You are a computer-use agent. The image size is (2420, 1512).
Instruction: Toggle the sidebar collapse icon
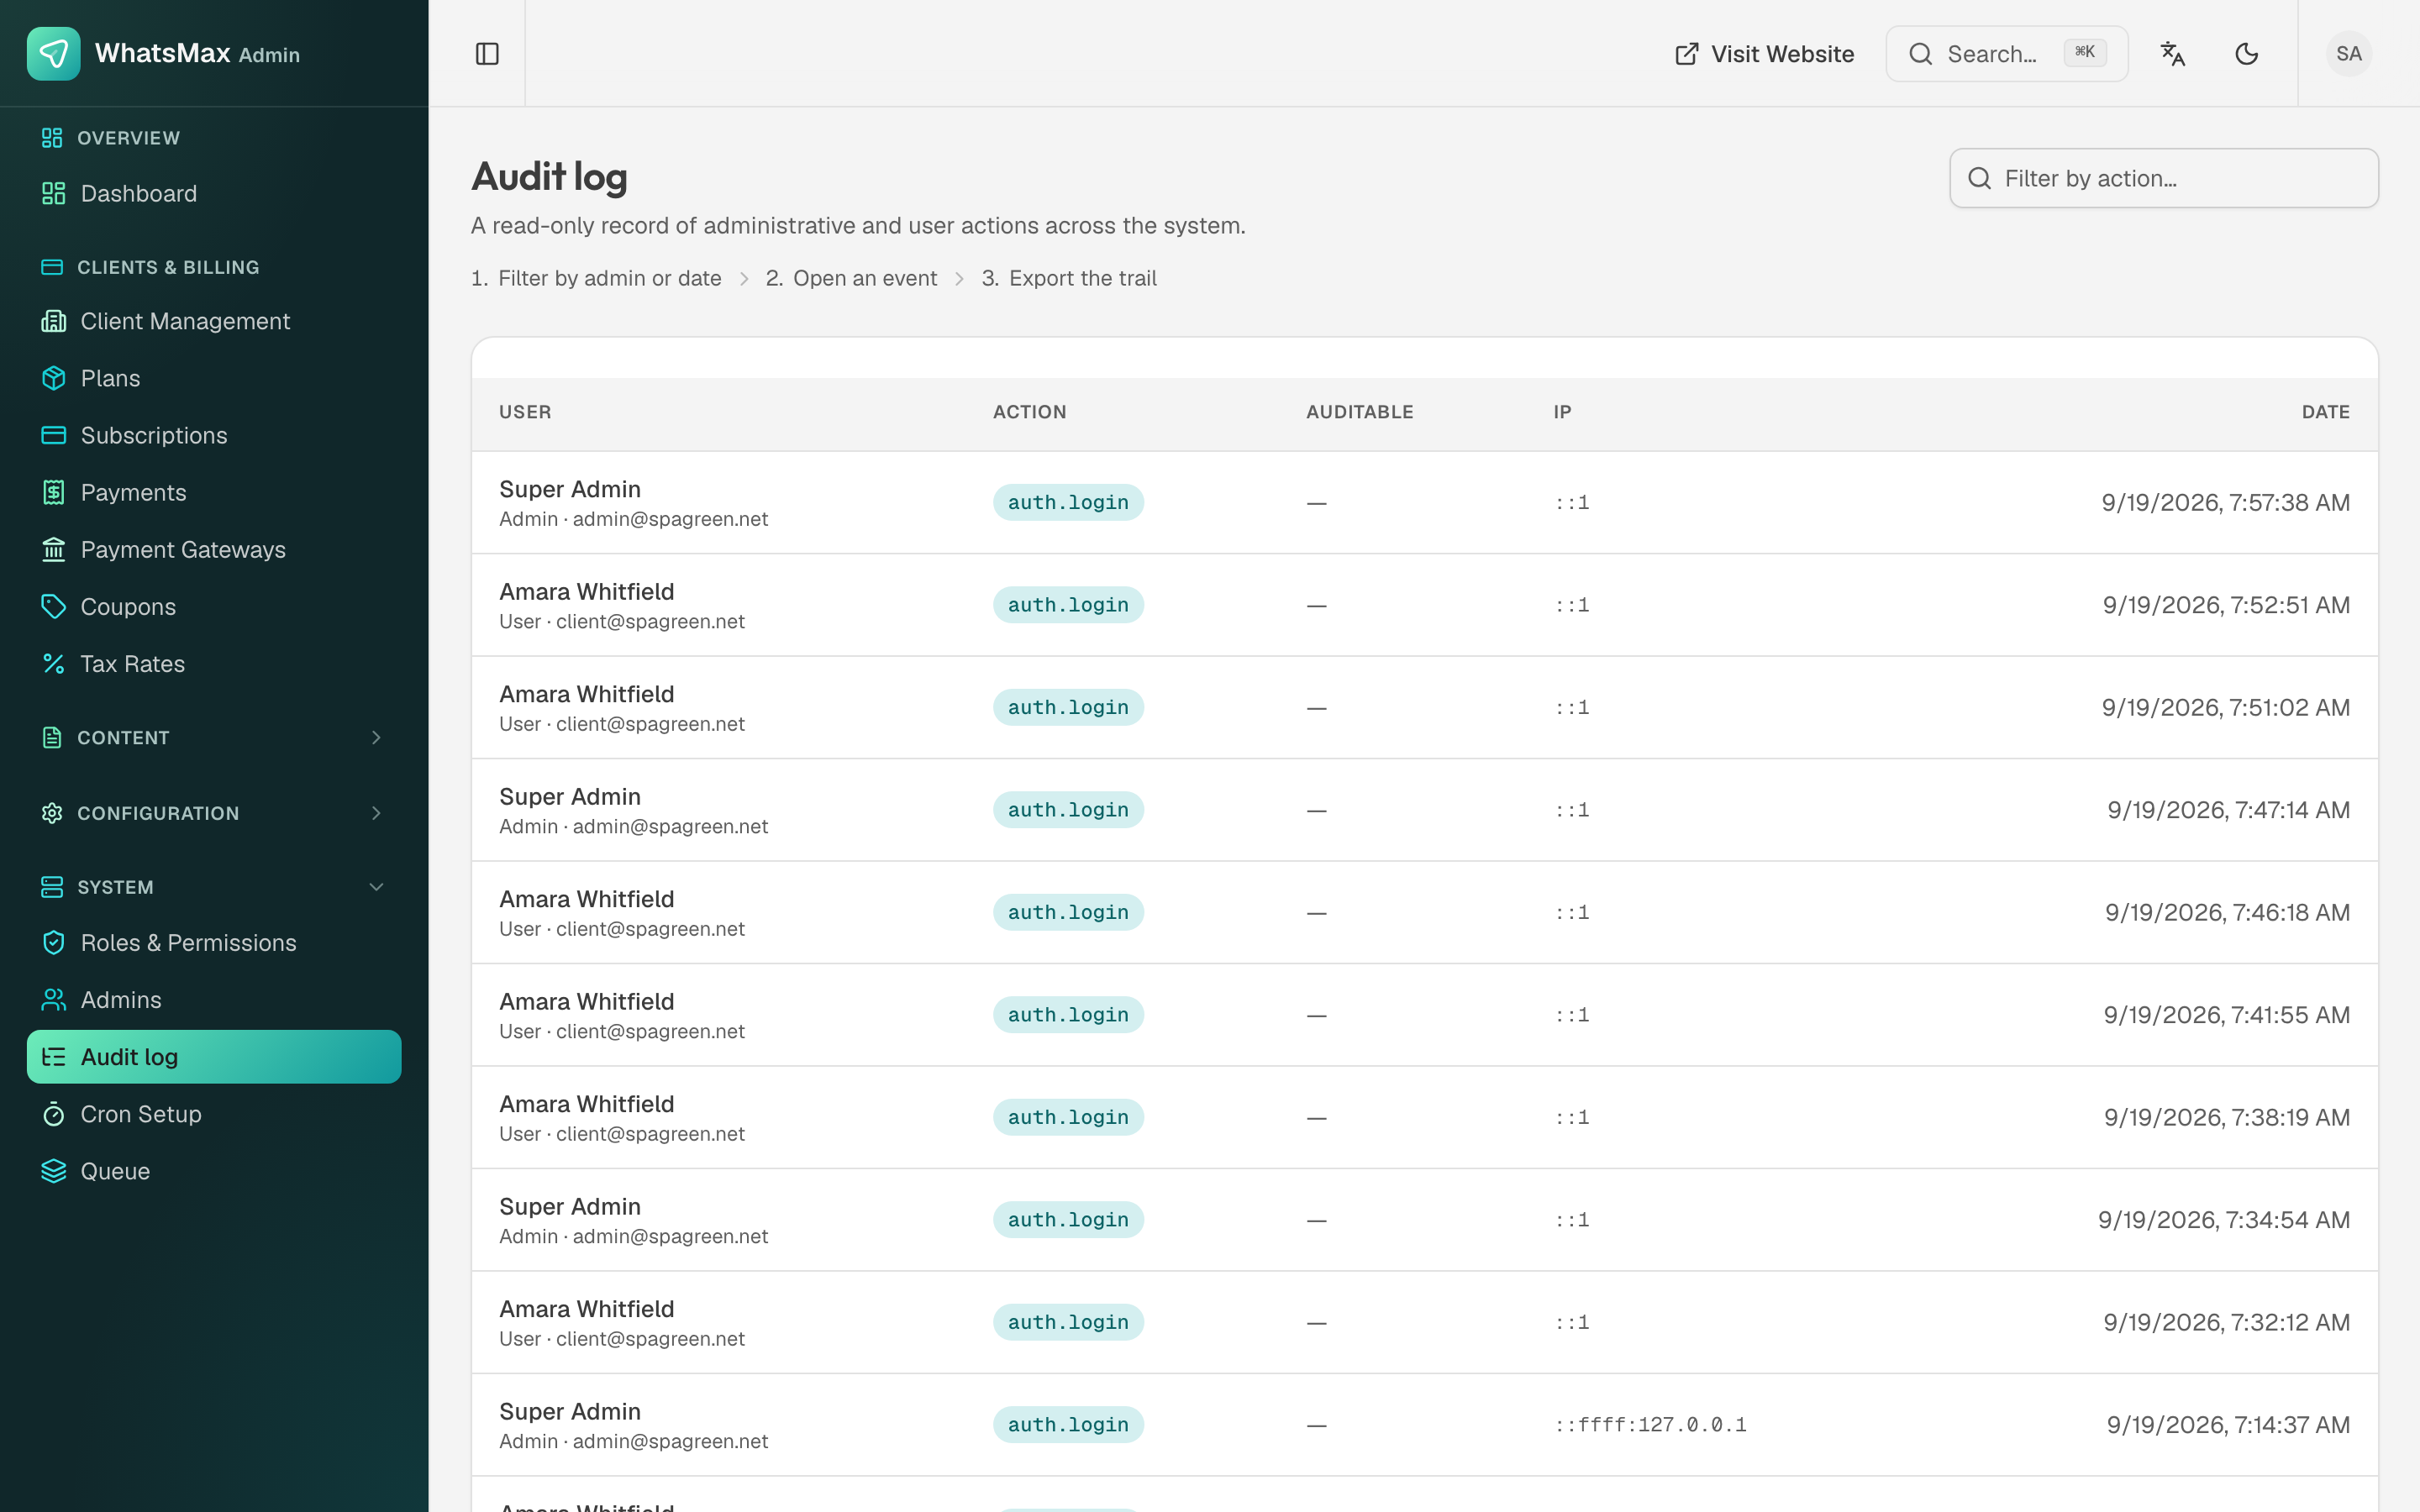point(487,54)
